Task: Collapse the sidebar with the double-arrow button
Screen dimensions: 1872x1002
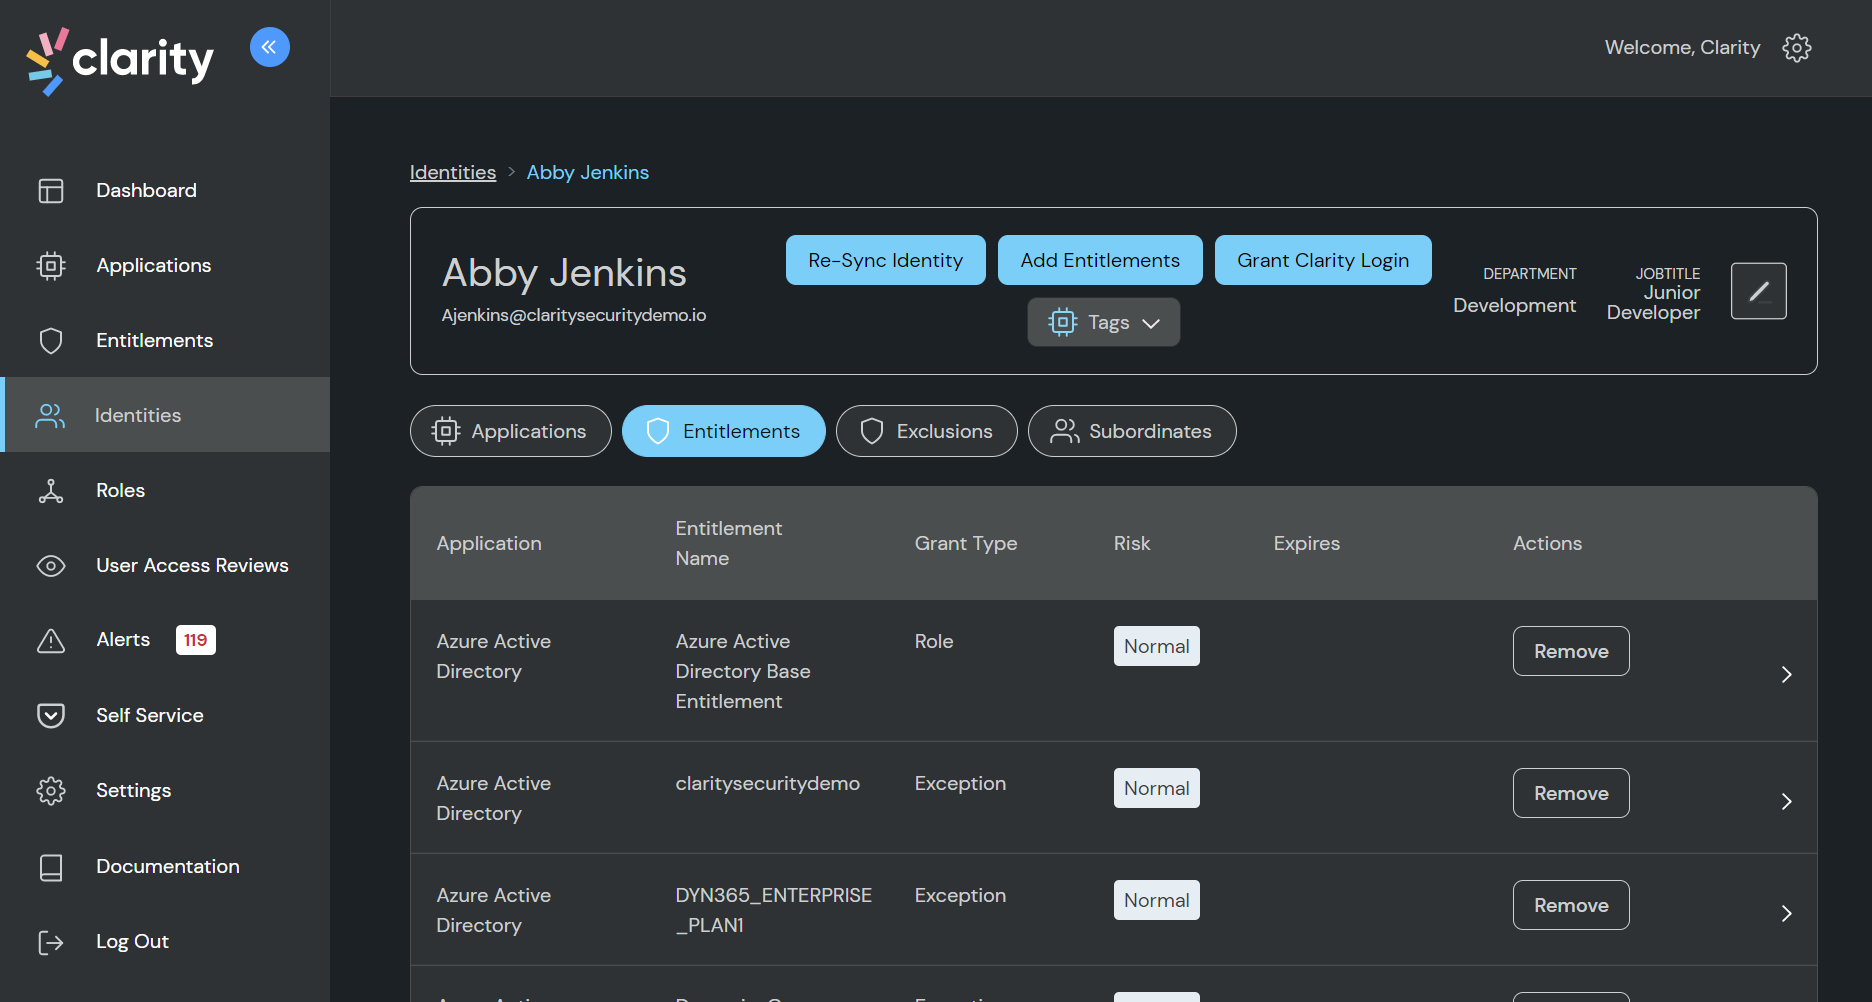Action: point(269,46)
